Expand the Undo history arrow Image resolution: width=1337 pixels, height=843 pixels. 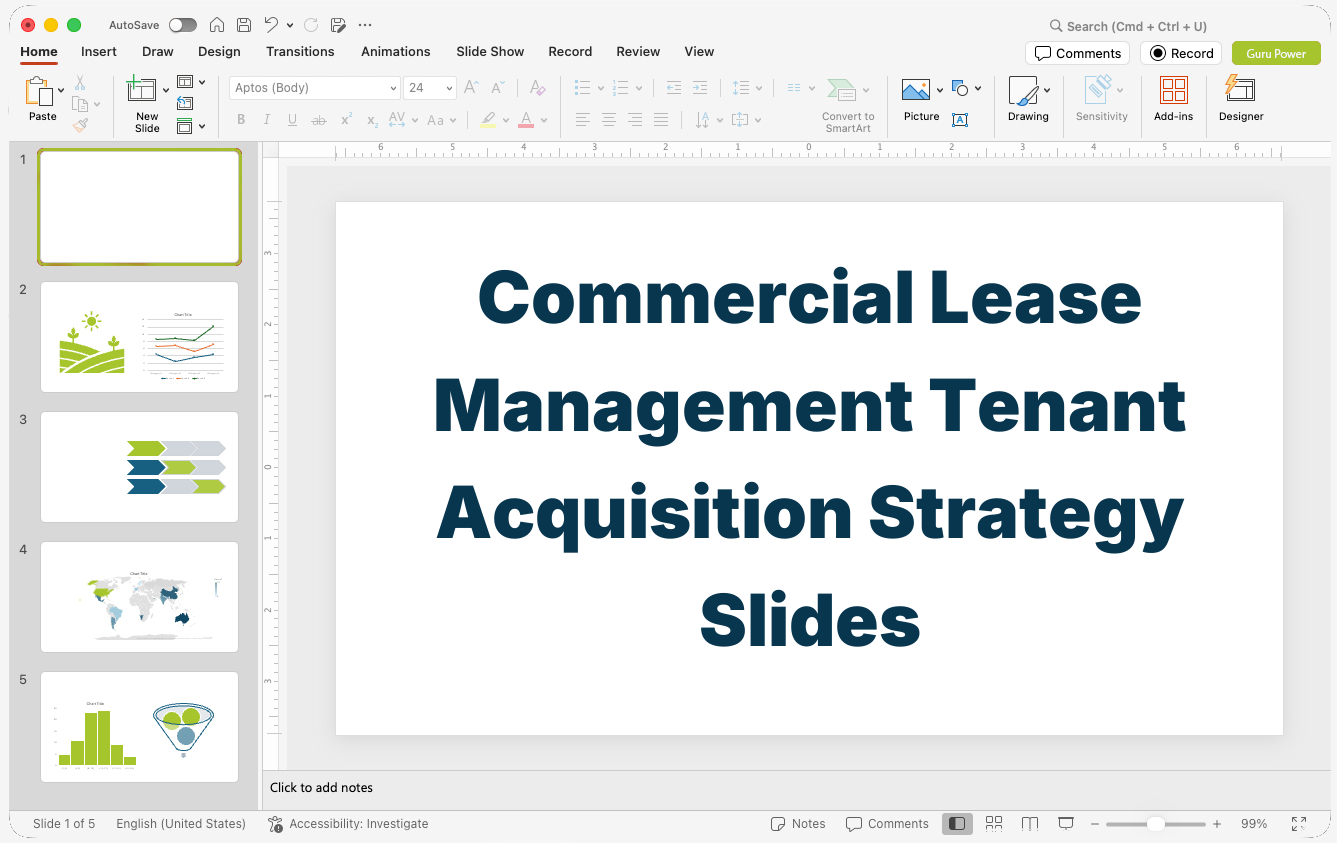290,26
